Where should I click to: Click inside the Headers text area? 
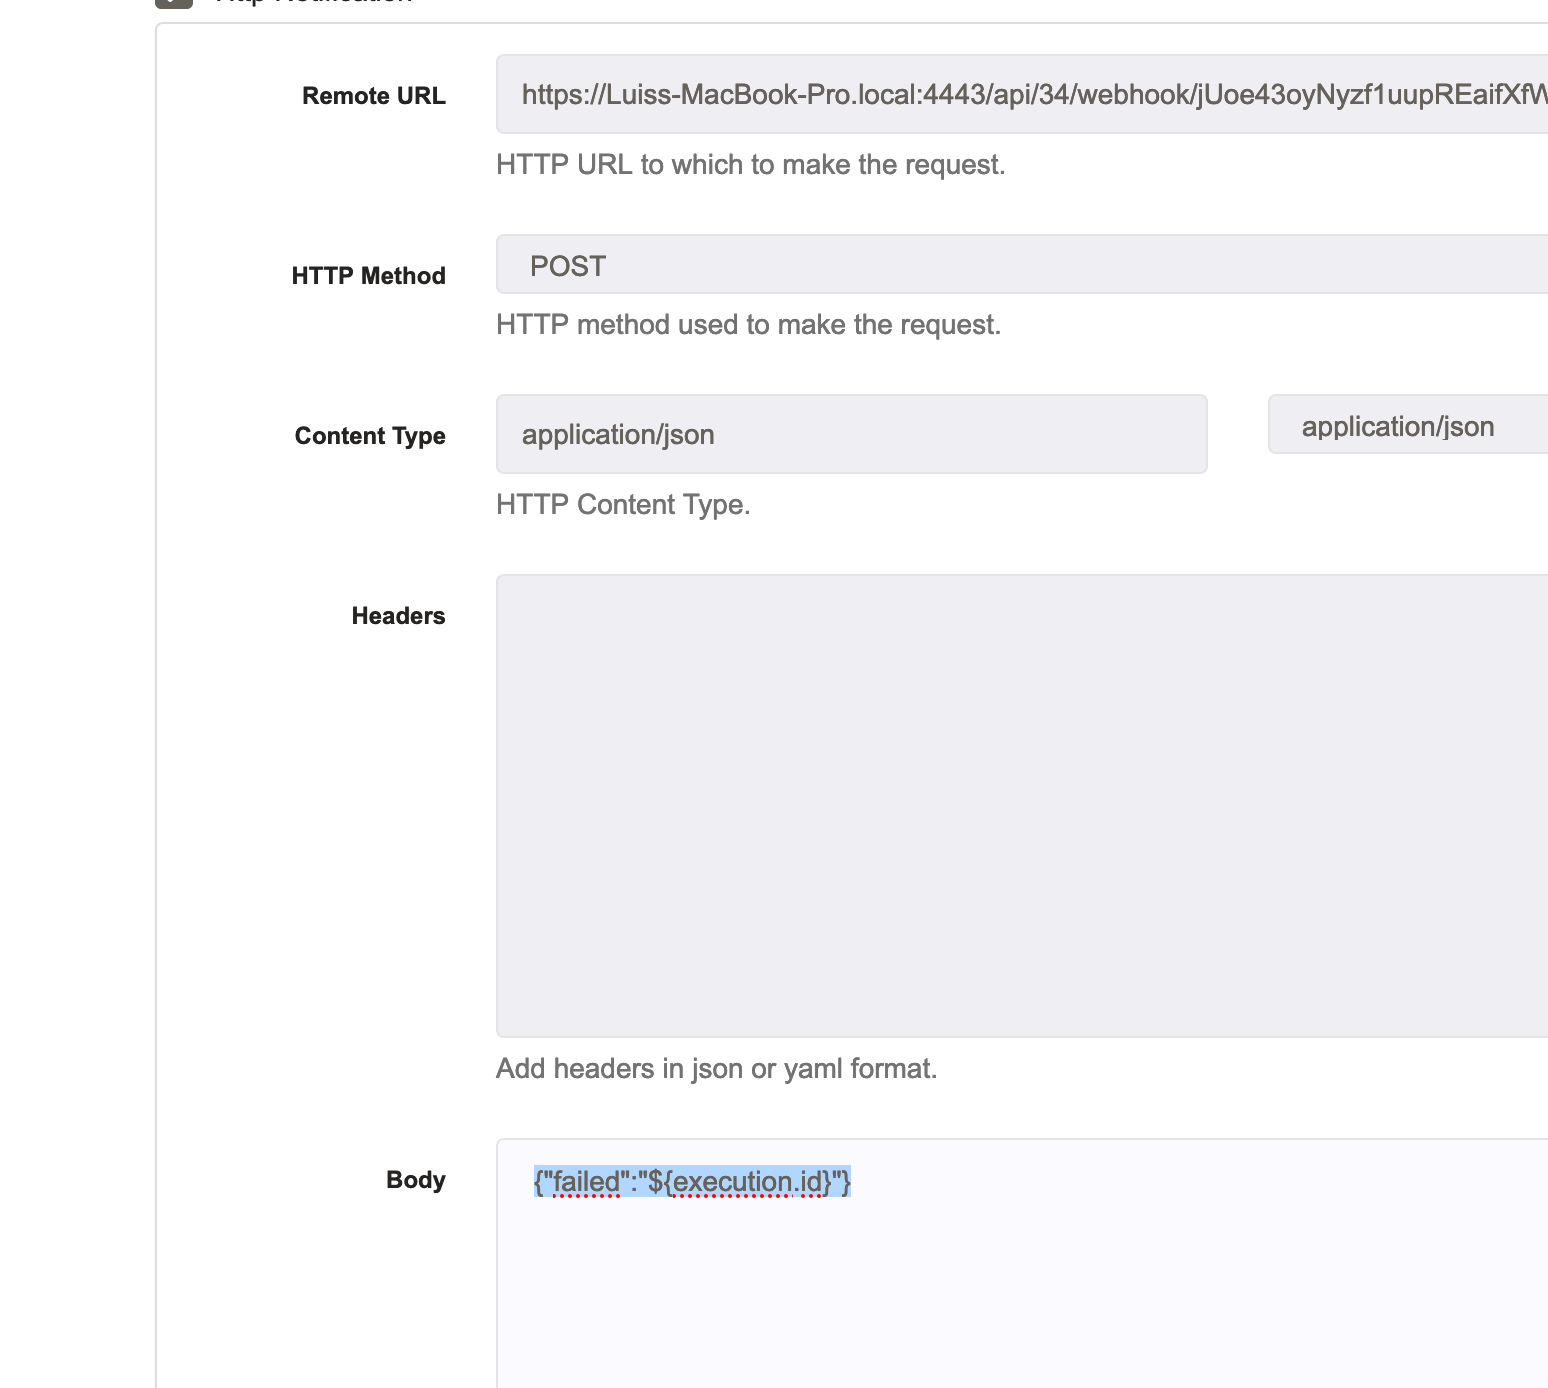tap(1022, 806)
